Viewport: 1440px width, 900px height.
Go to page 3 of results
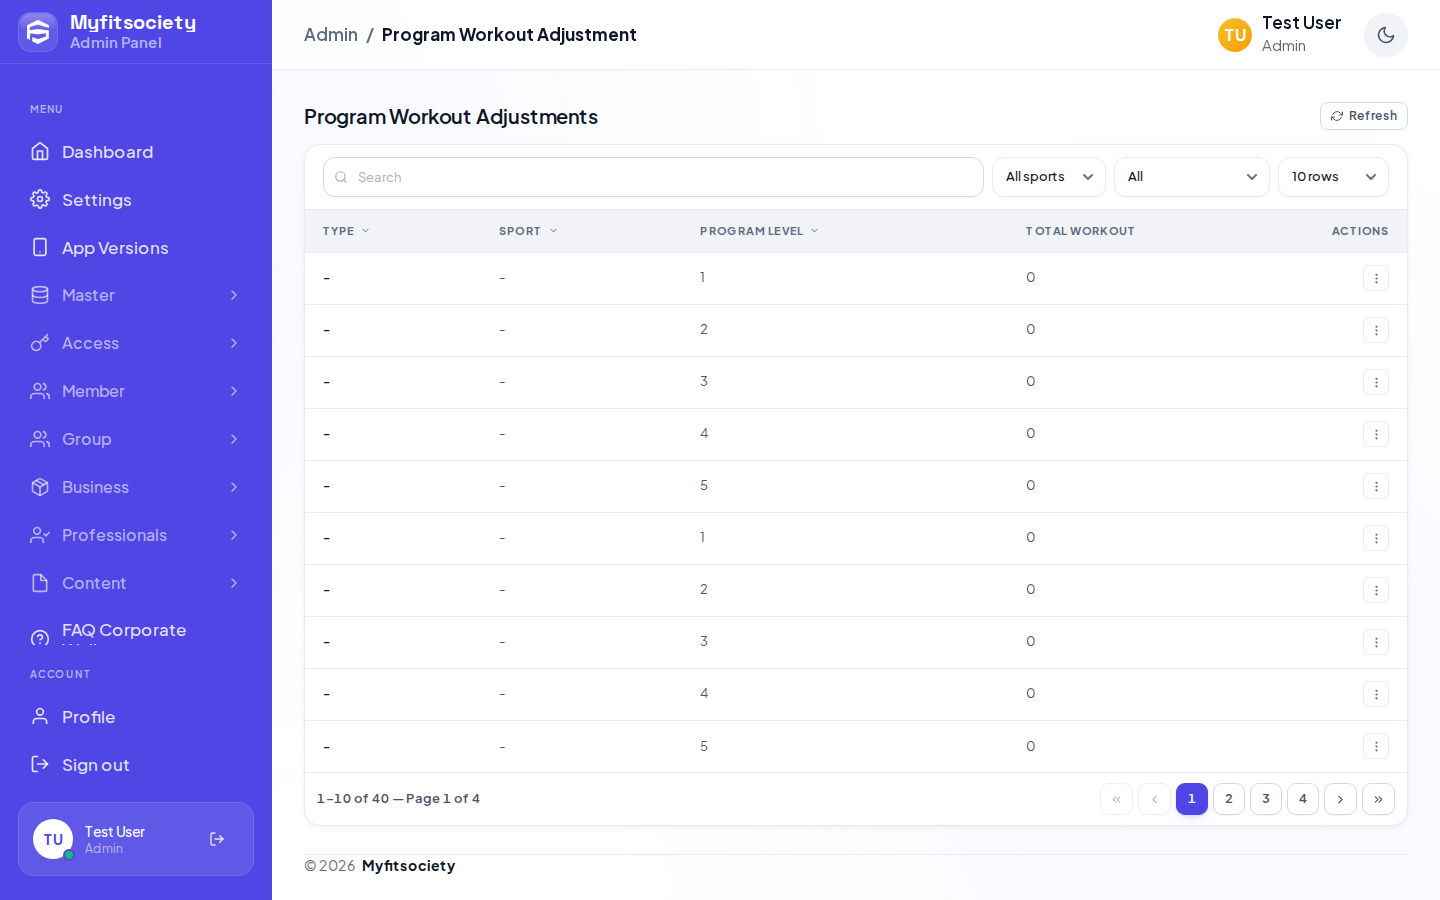click(x=1266, y=799)
